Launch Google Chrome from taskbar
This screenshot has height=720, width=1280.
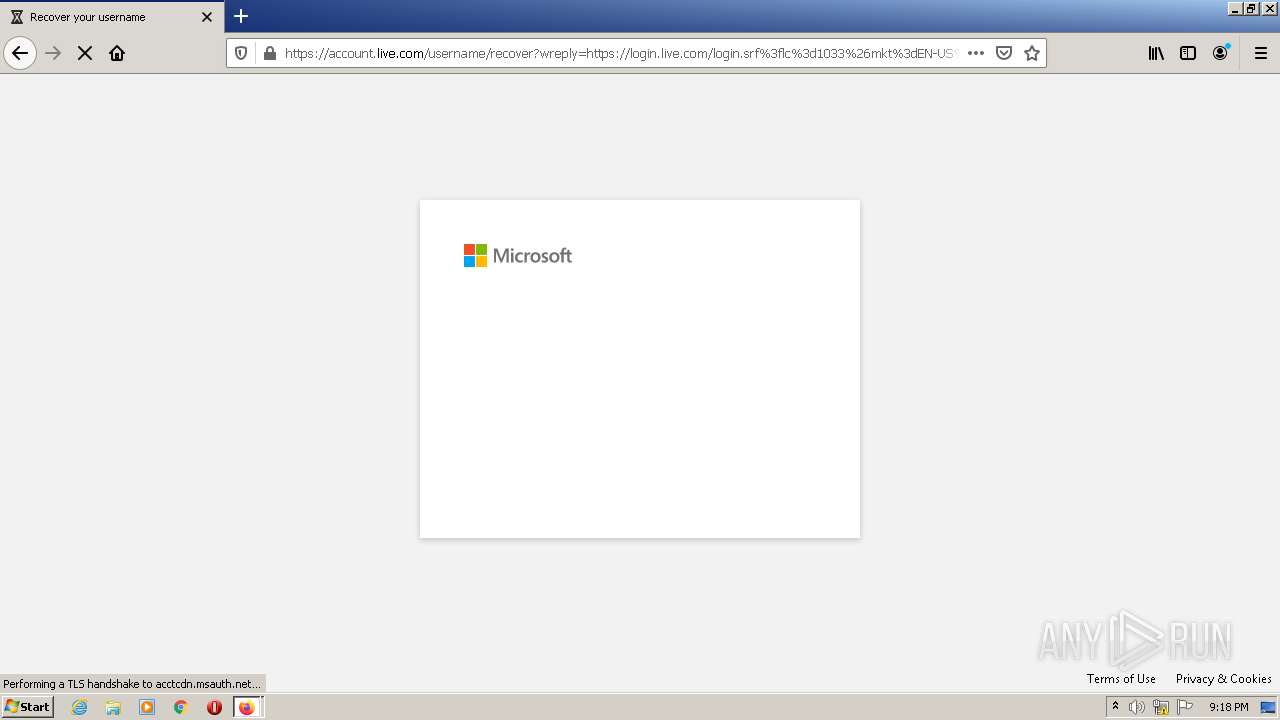point(181,707)
